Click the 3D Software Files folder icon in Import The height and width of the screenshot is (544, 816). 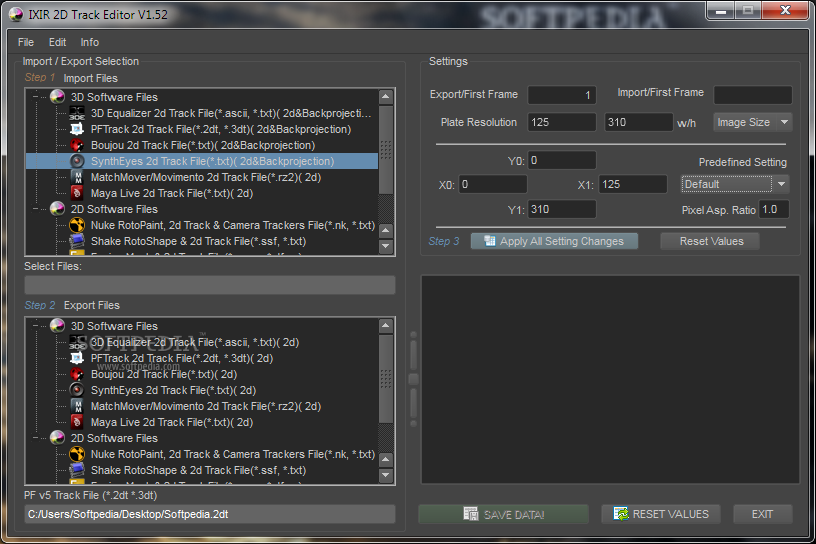point(57,97)
